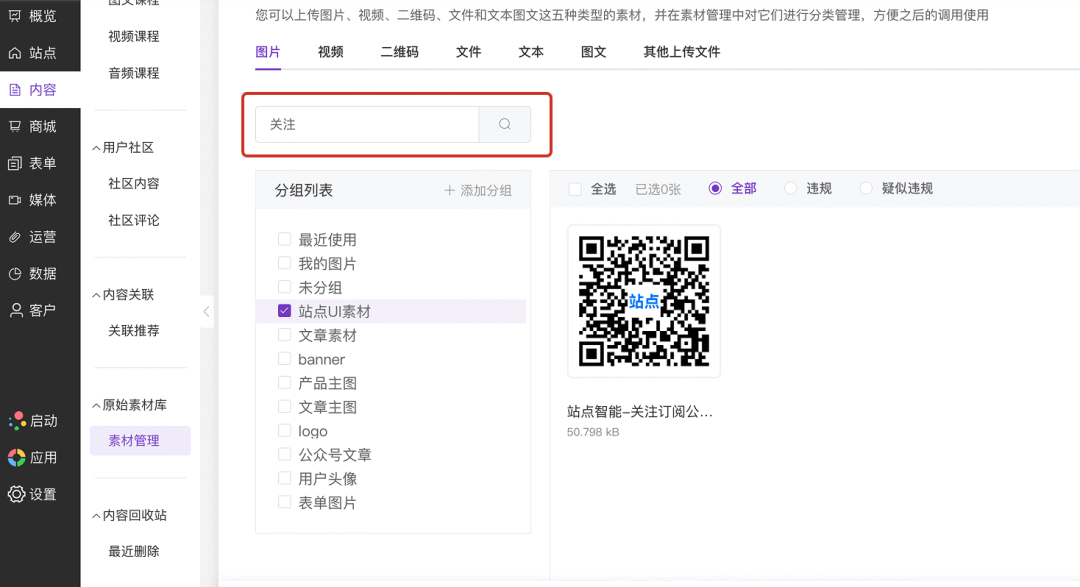Open the 设置 gear icon
This screenshot has width=1080, height=587.
(x=16, y=494)
